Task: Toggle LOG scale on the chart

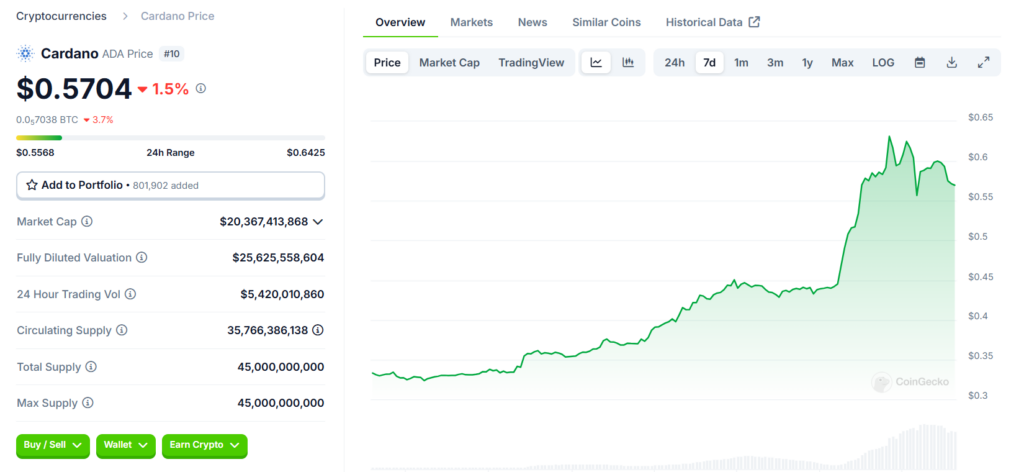Action: point(883,63)
